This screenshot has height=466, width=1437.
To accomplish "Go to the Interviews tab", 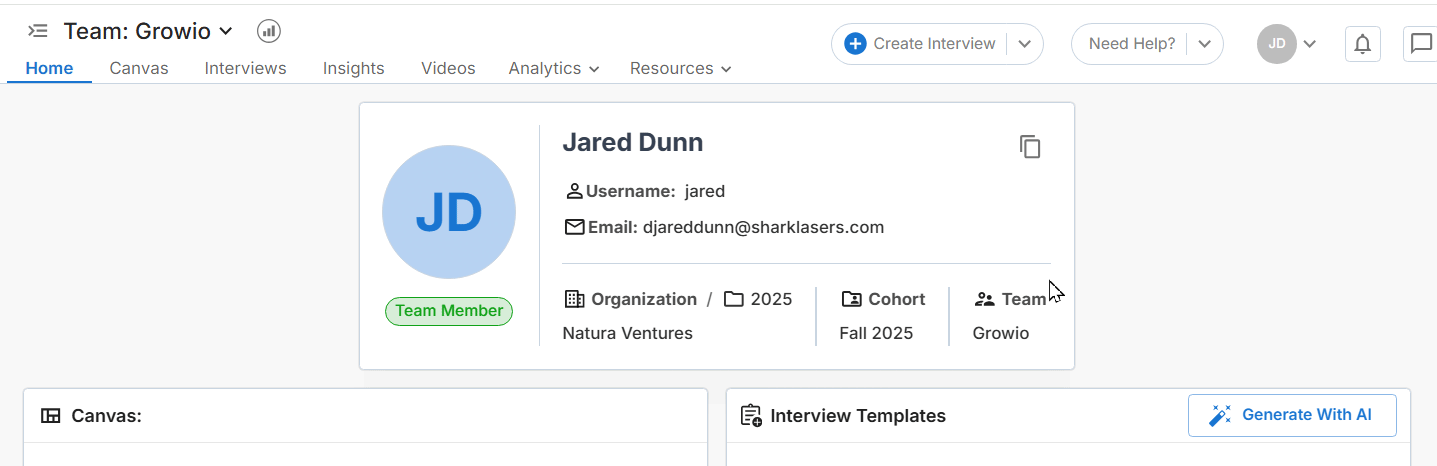I will (245, 68).
